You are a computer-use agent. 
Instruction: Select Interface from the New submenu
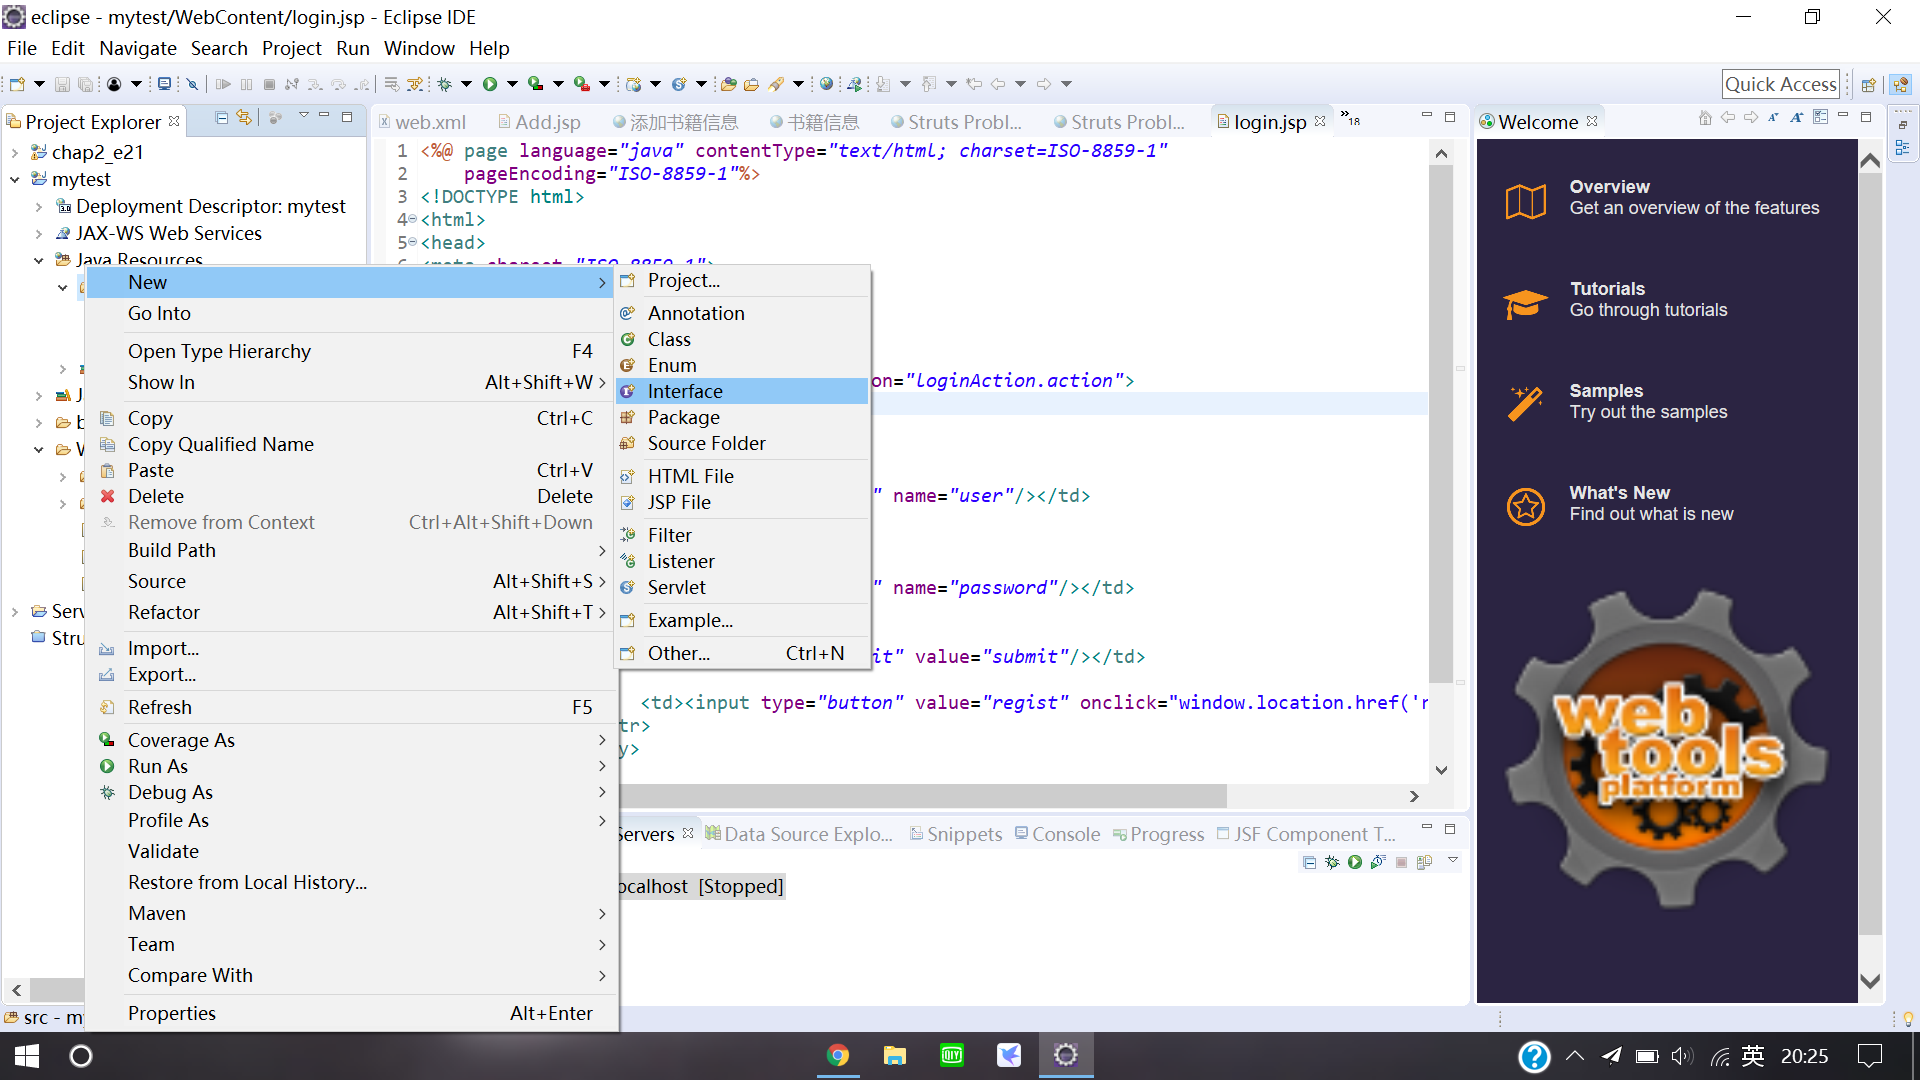686,391
